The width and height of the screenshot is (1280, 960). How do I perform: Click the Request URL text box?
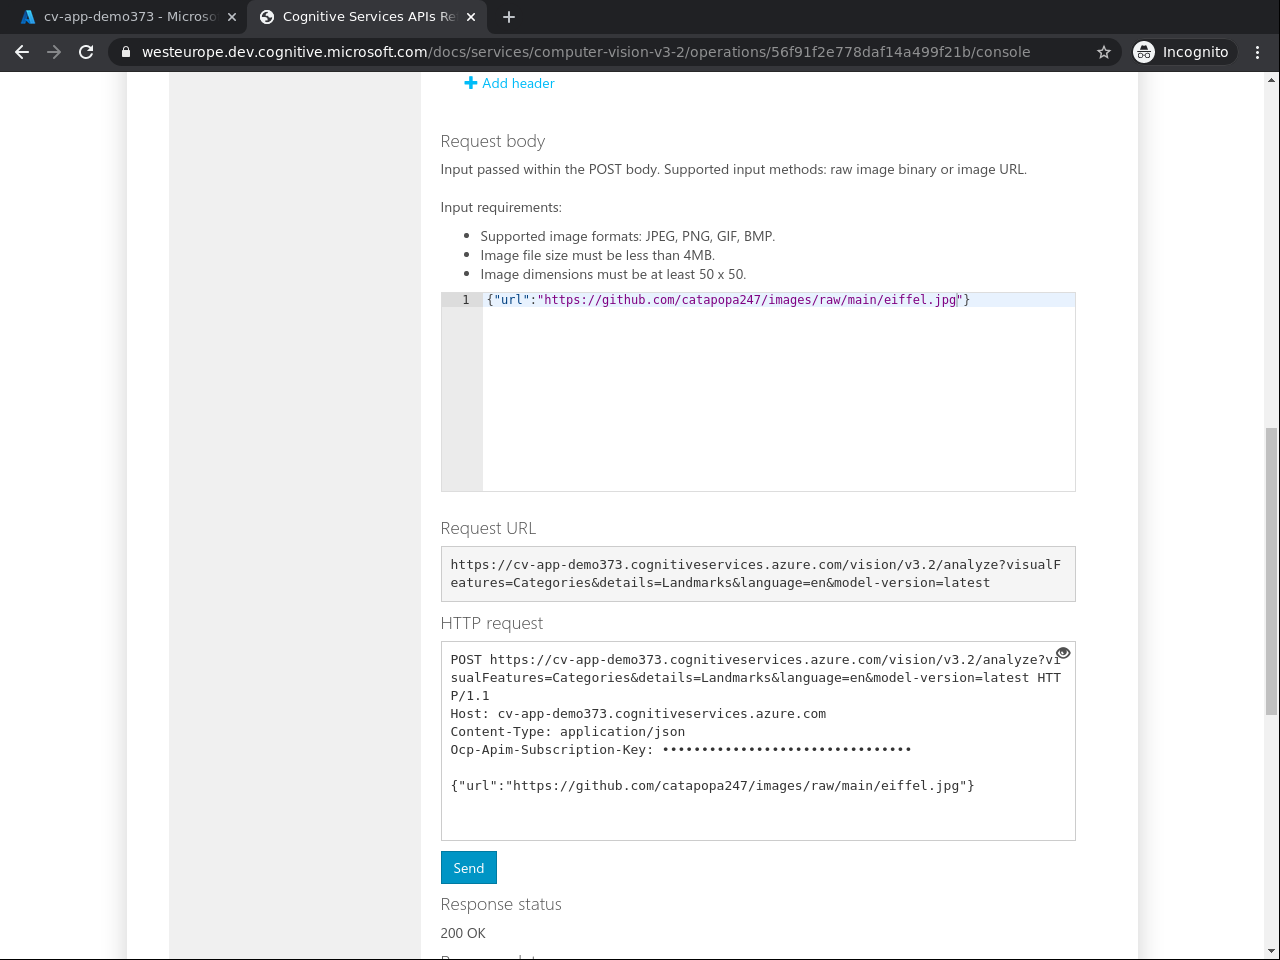point(758,574)
